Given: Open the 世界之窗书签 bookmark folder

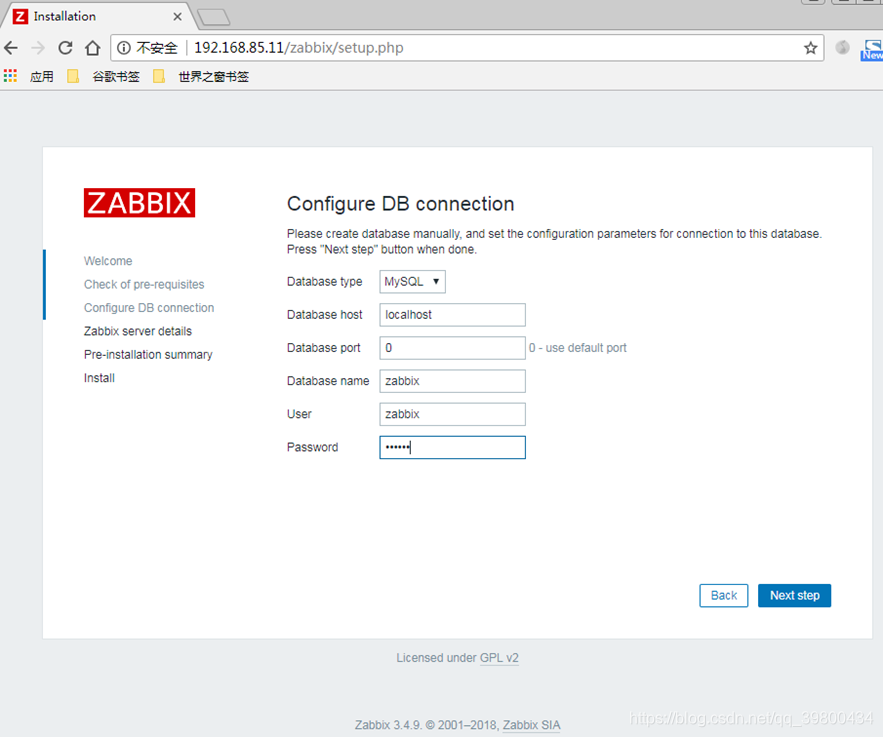Looking at the screenshot, I should [x=201, y=76].
